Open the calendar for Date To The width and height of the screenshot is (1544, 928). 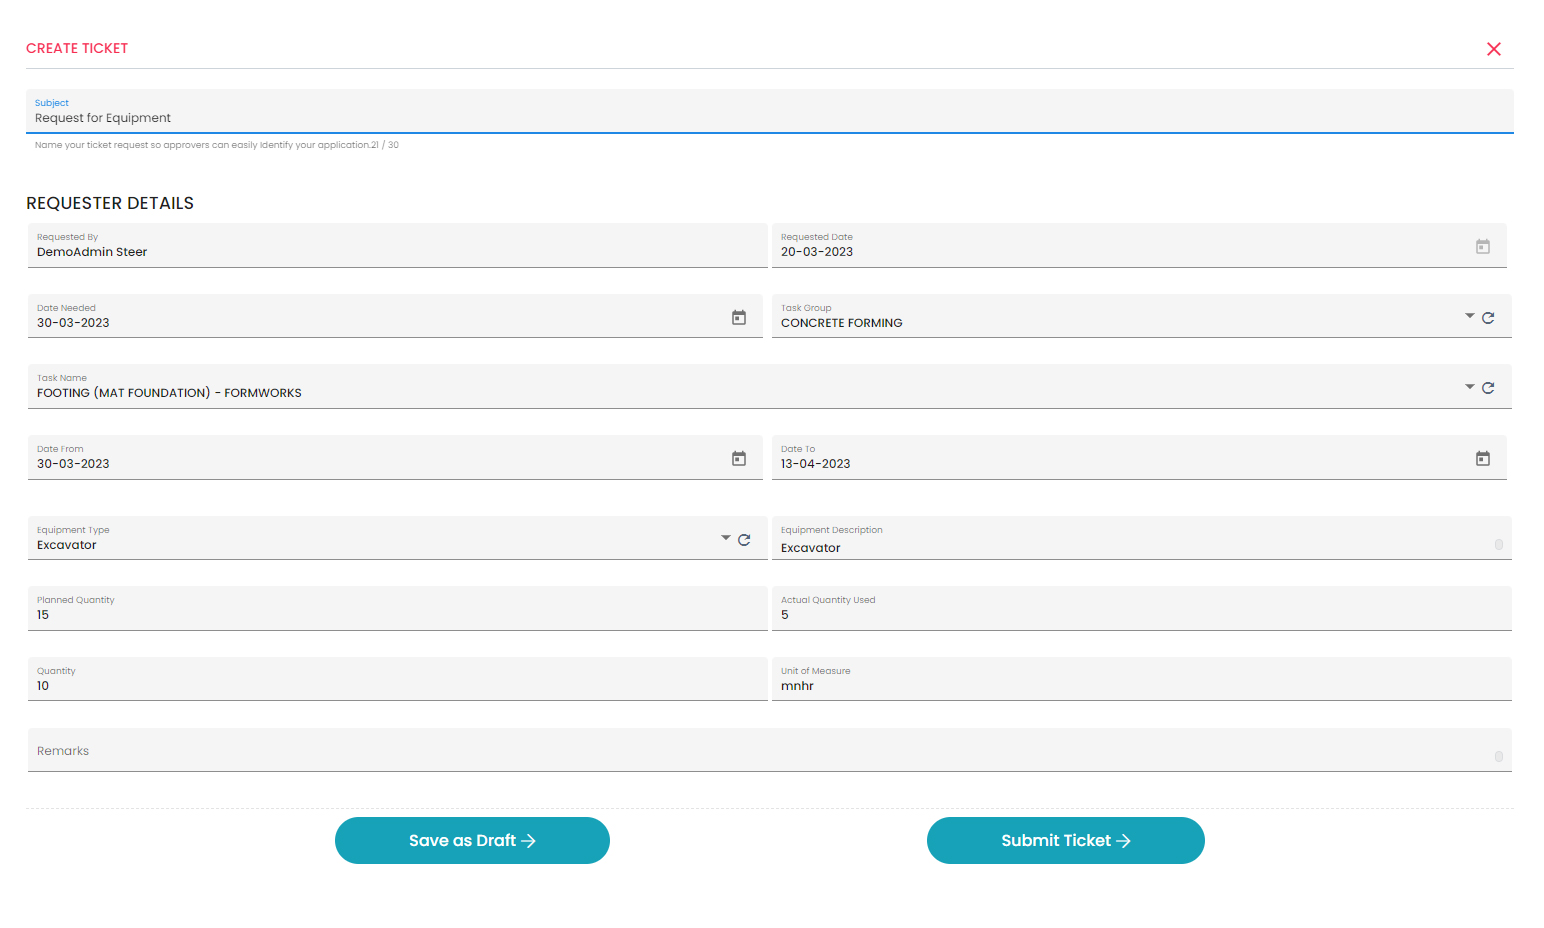pyautogui.click(x=1482, y=458)
